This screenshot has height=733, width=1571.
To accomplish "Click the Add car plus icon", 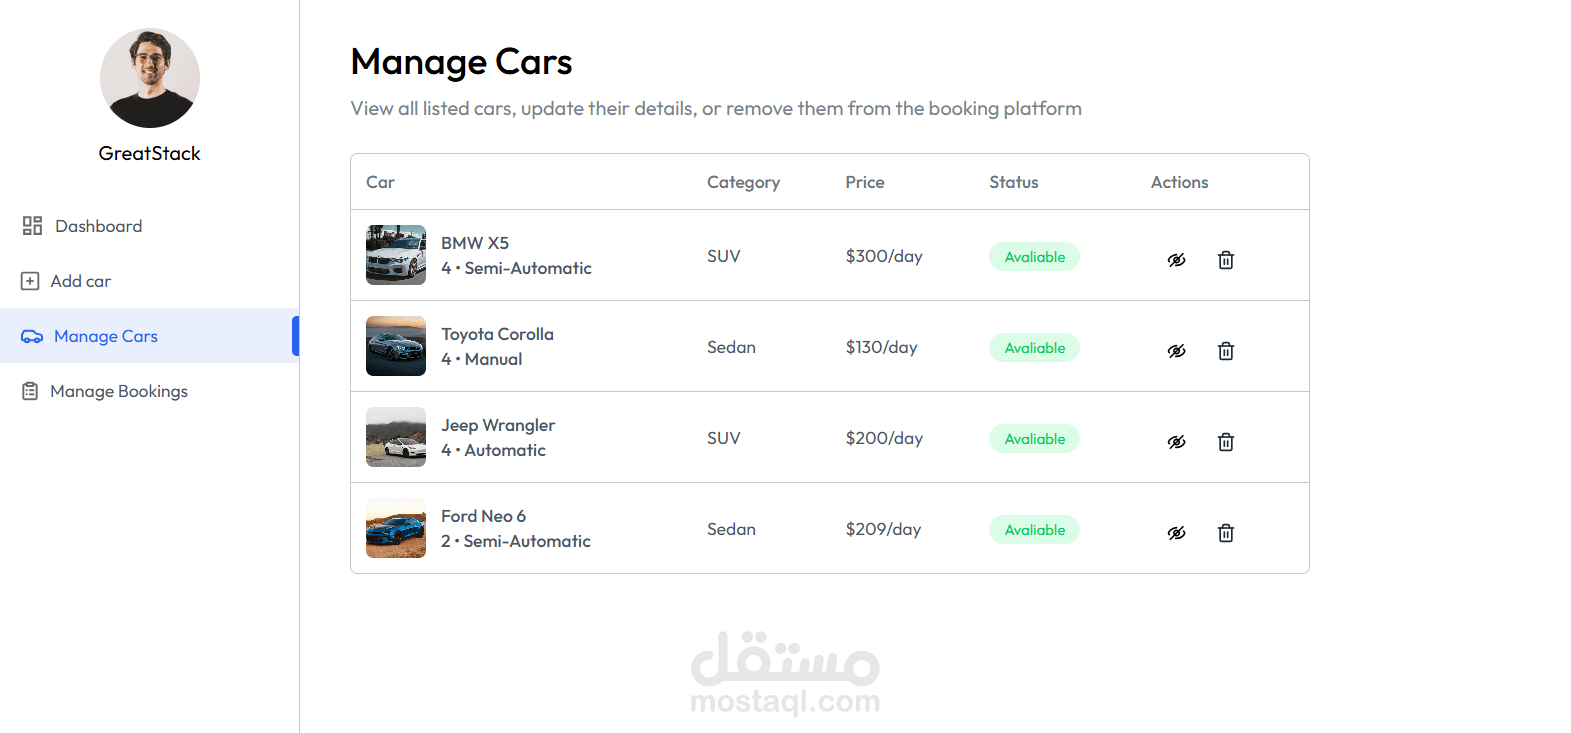I will (x=30, y=281).
